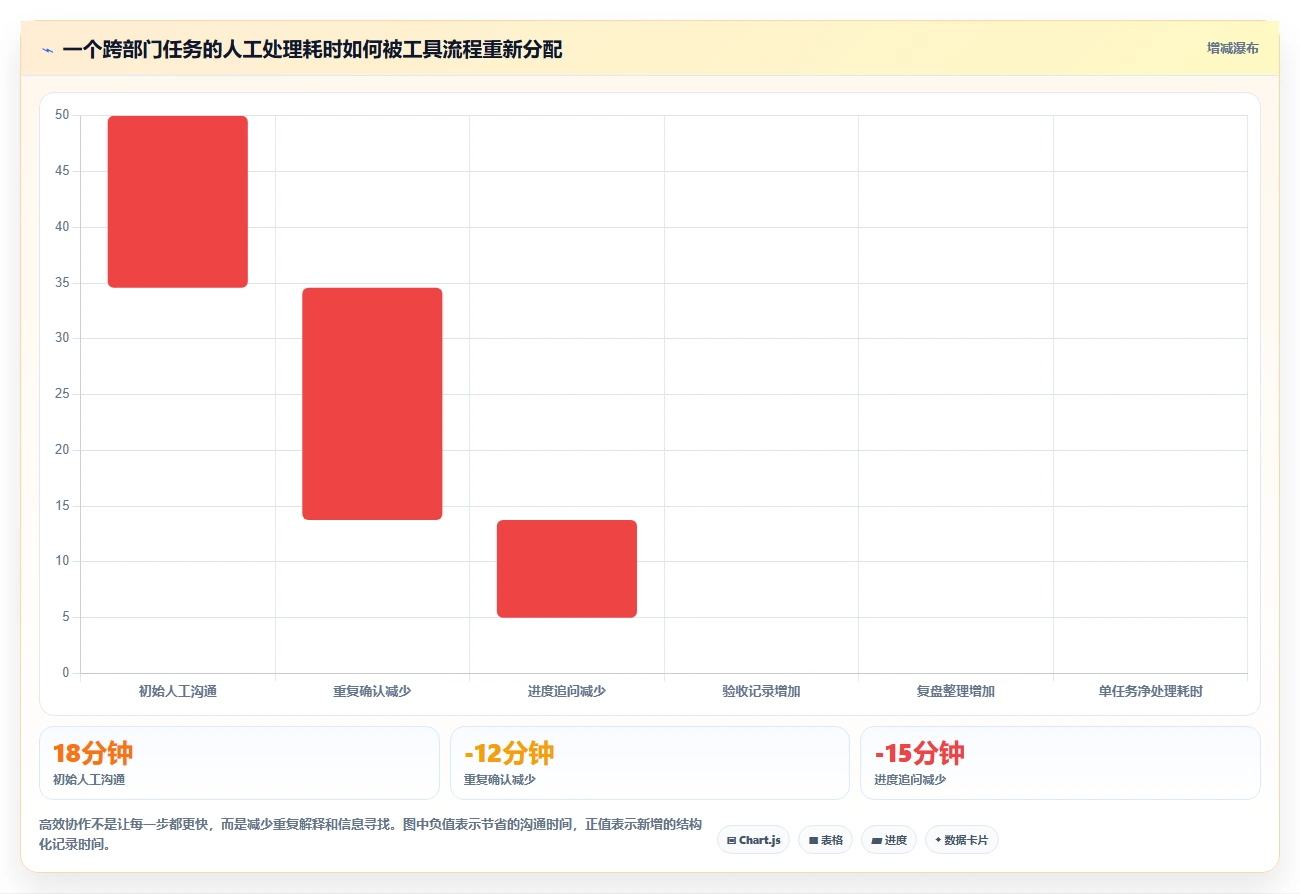The image size is (1300, 894).
Task: Click the chart title 一个跨部门任务的人工处理耗时
Action: coord(312,50)
